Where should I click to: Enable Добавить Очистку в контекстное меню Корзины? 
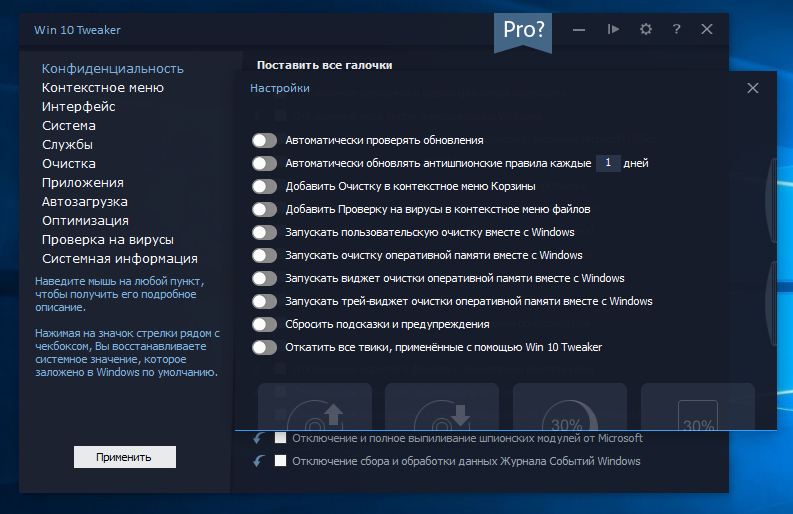click(265, 187)
